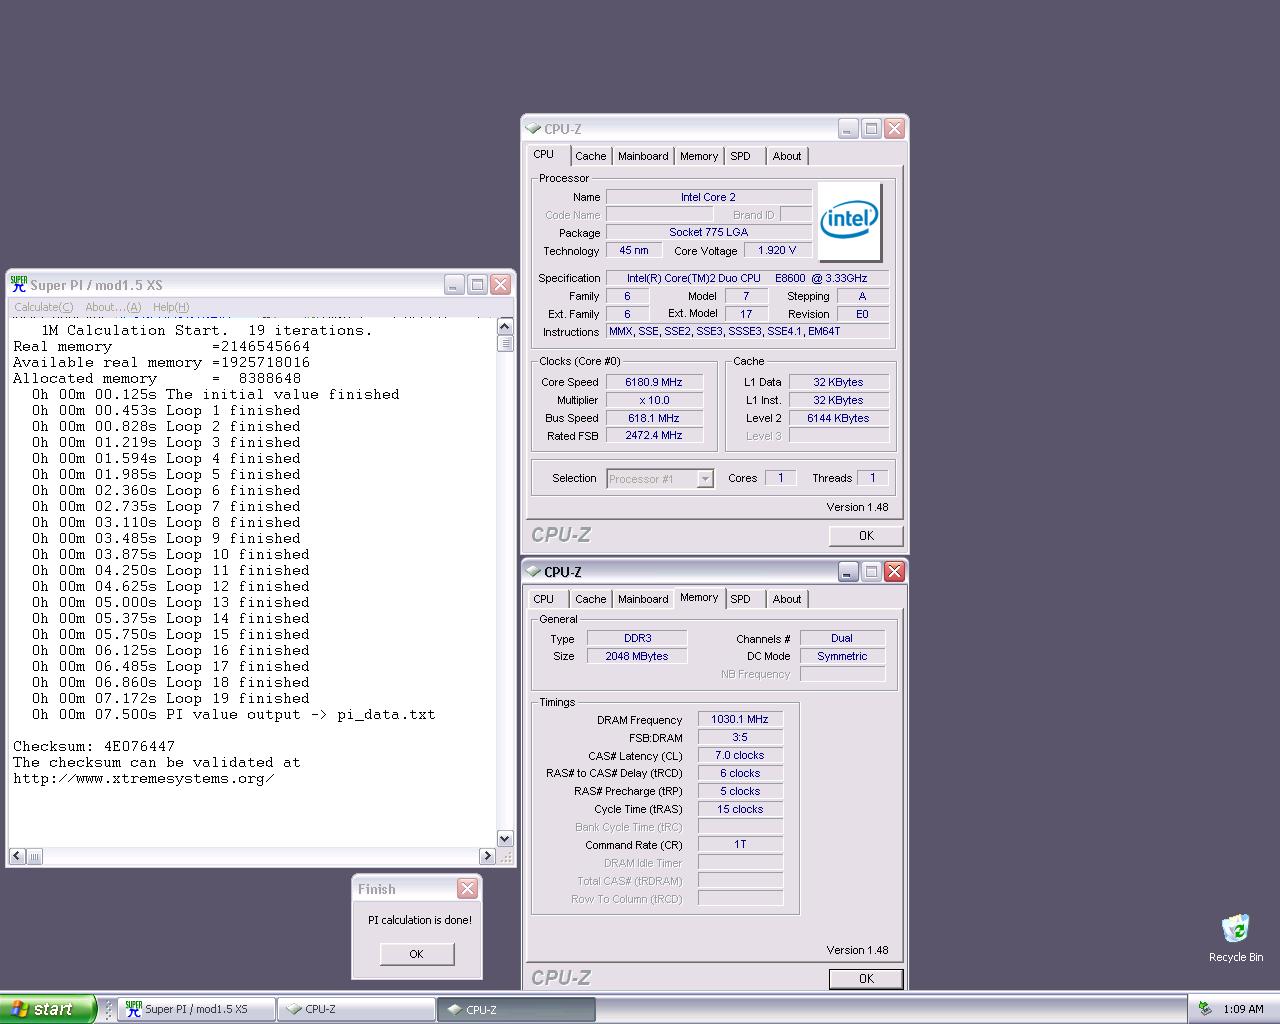1280x1024 pixels.
Task: Click OK in the top CPU-Z window
Action: tap(866, 536)
